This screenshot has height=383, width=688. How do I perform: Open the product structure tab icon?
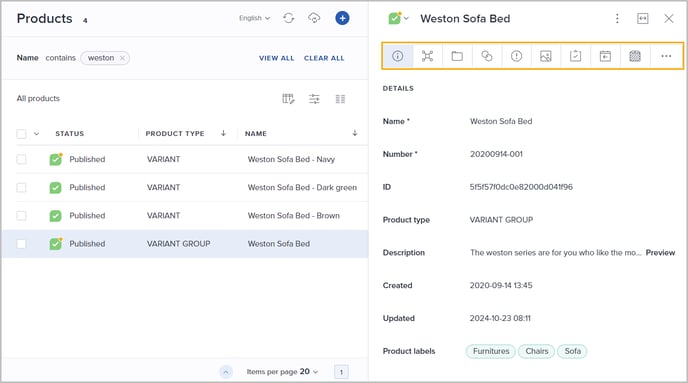pyautogui.click(x=427, y=56)
